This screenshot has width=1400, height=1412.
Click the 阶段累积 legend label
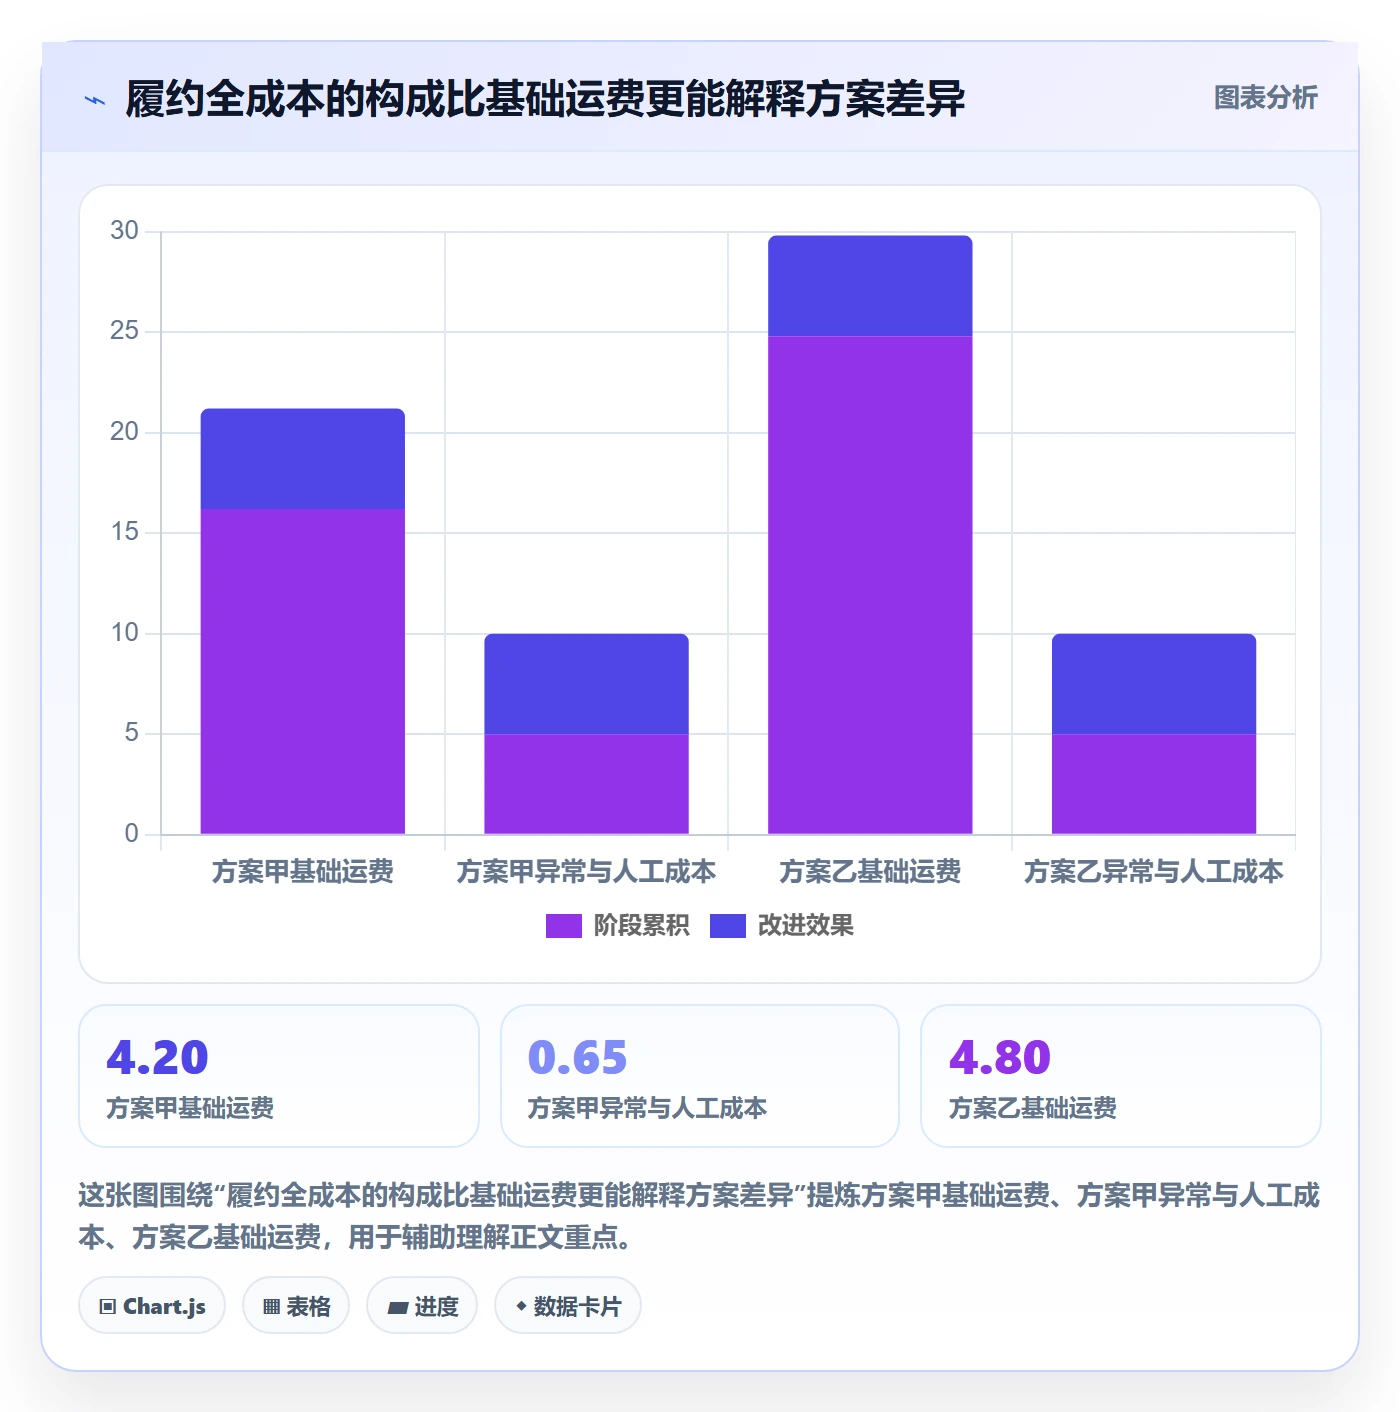[x=641, y=926]
